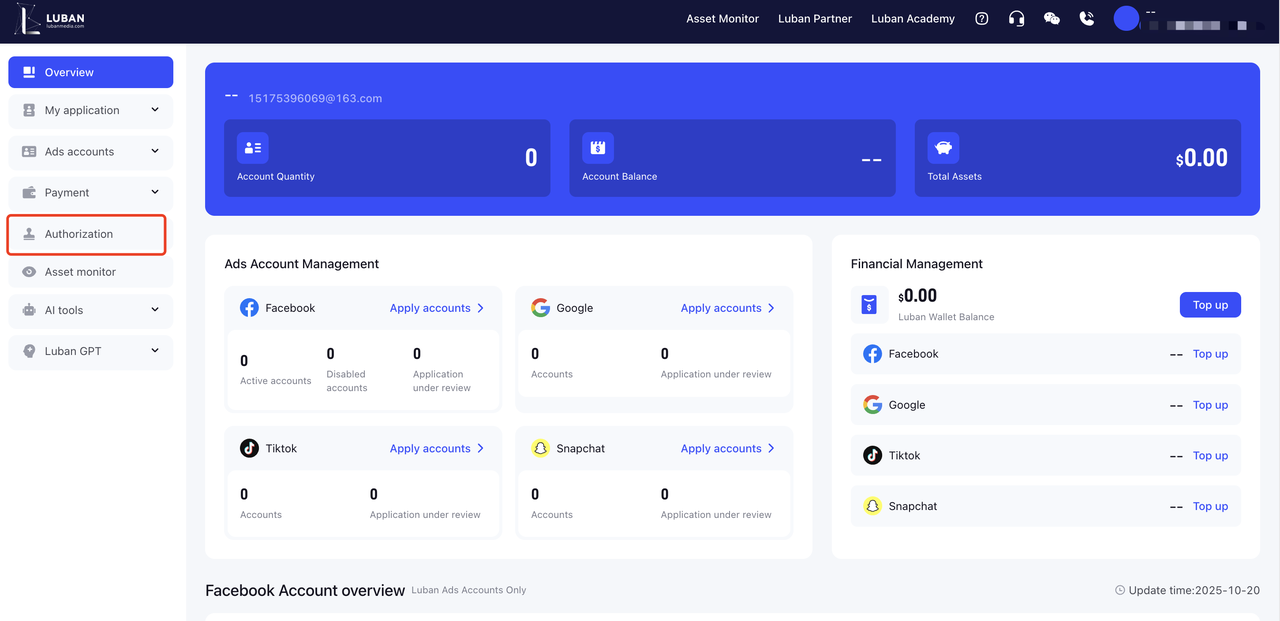
Task: Click Apply accounts link for Google
Action: click(721, 308)
